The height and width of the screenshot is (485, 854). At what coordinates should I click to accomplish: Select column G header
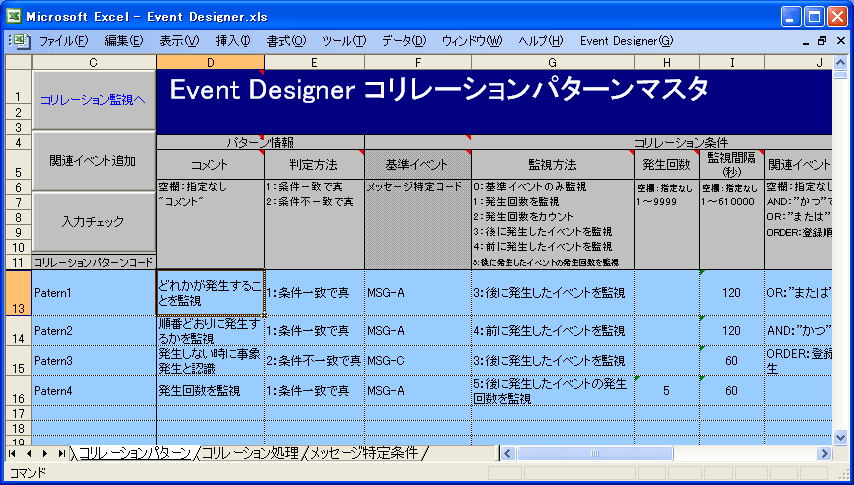click(x=553, y=63)
